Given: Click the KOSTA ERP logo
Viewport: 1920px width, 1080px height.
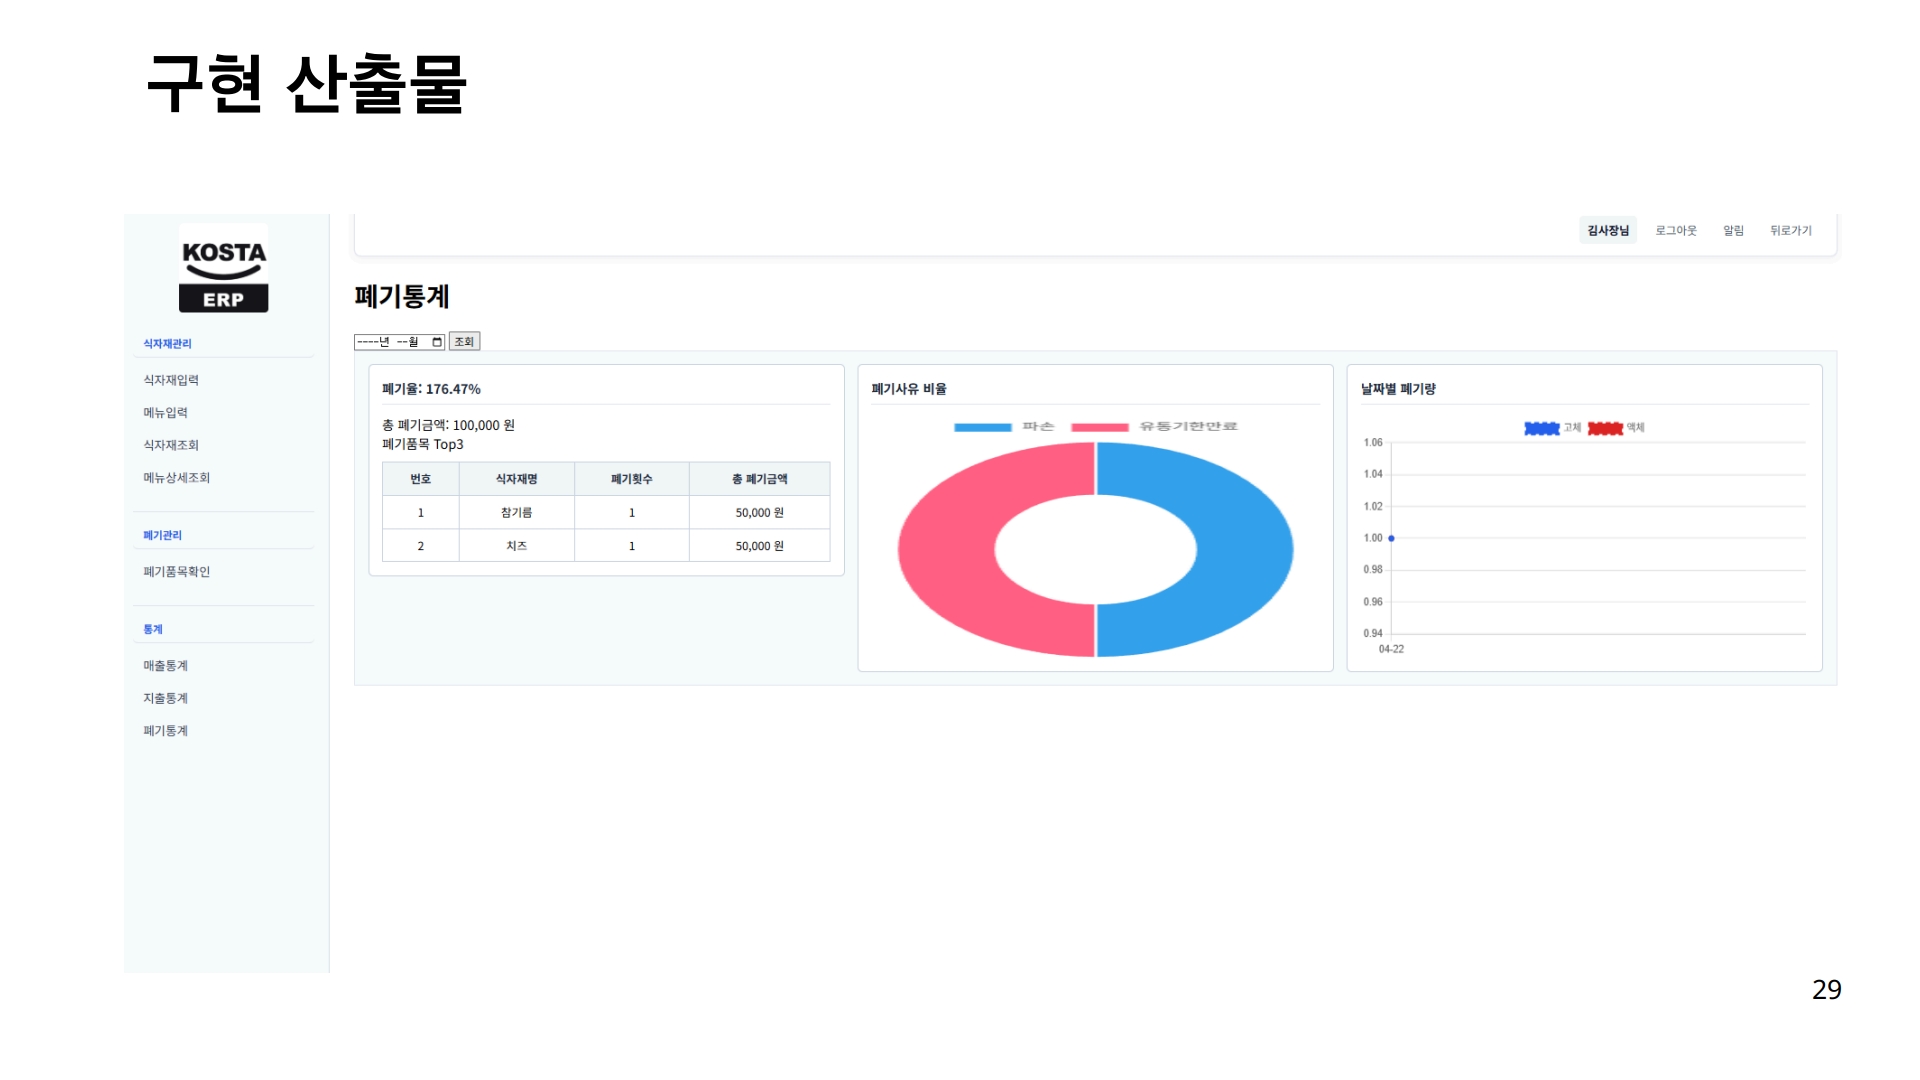Looking at the screenshot, I should pyautogui.click(x=223, y=269).
